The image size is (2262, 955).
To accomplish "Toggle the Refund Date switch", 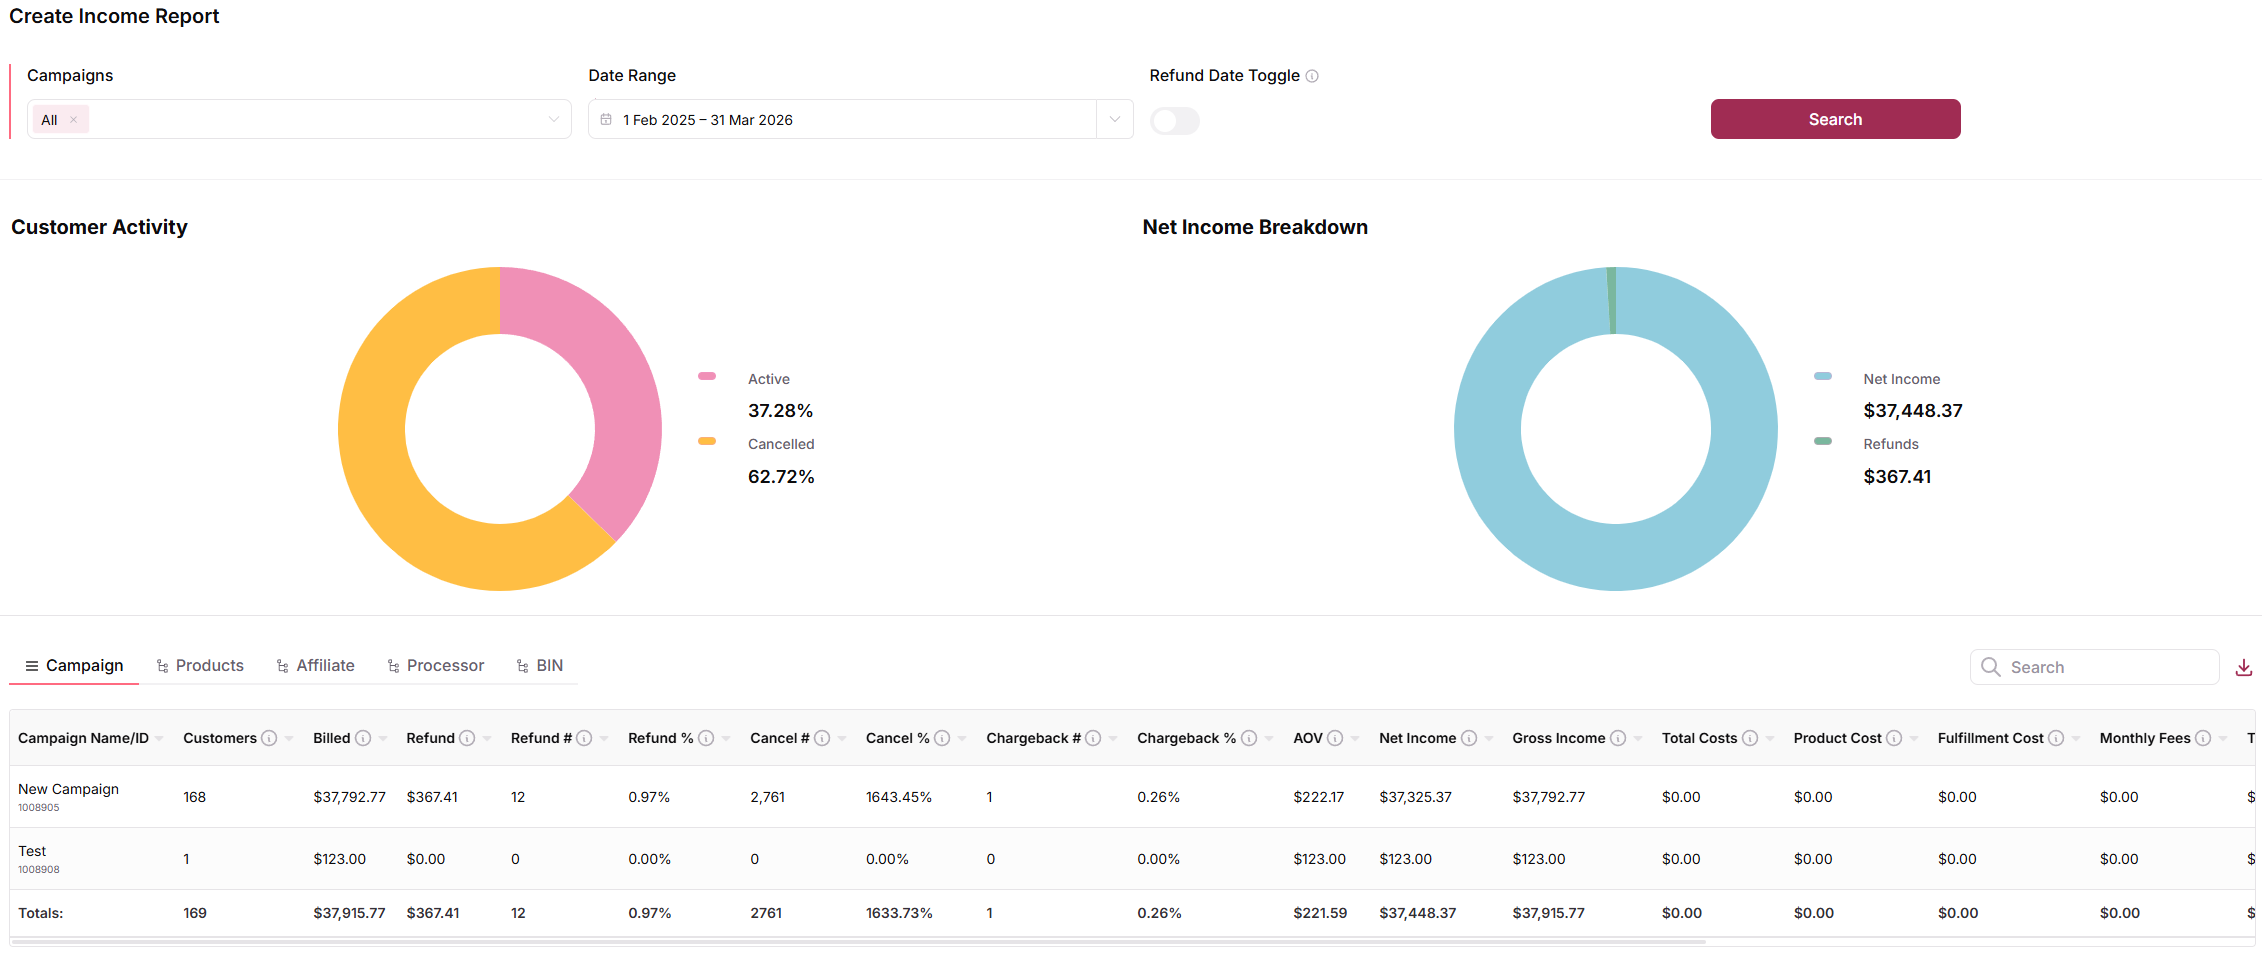I will (x=1175, y=121).
